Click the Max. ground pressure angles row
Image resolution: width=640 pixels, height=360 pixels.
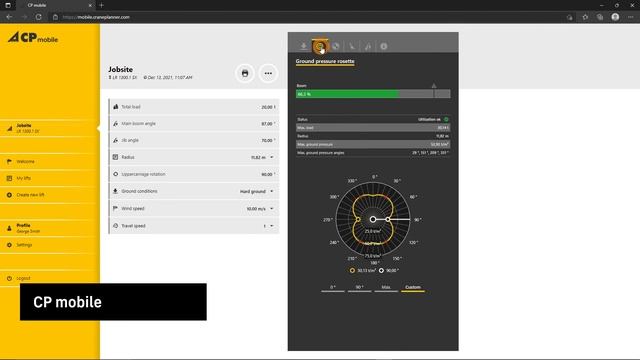373,153
